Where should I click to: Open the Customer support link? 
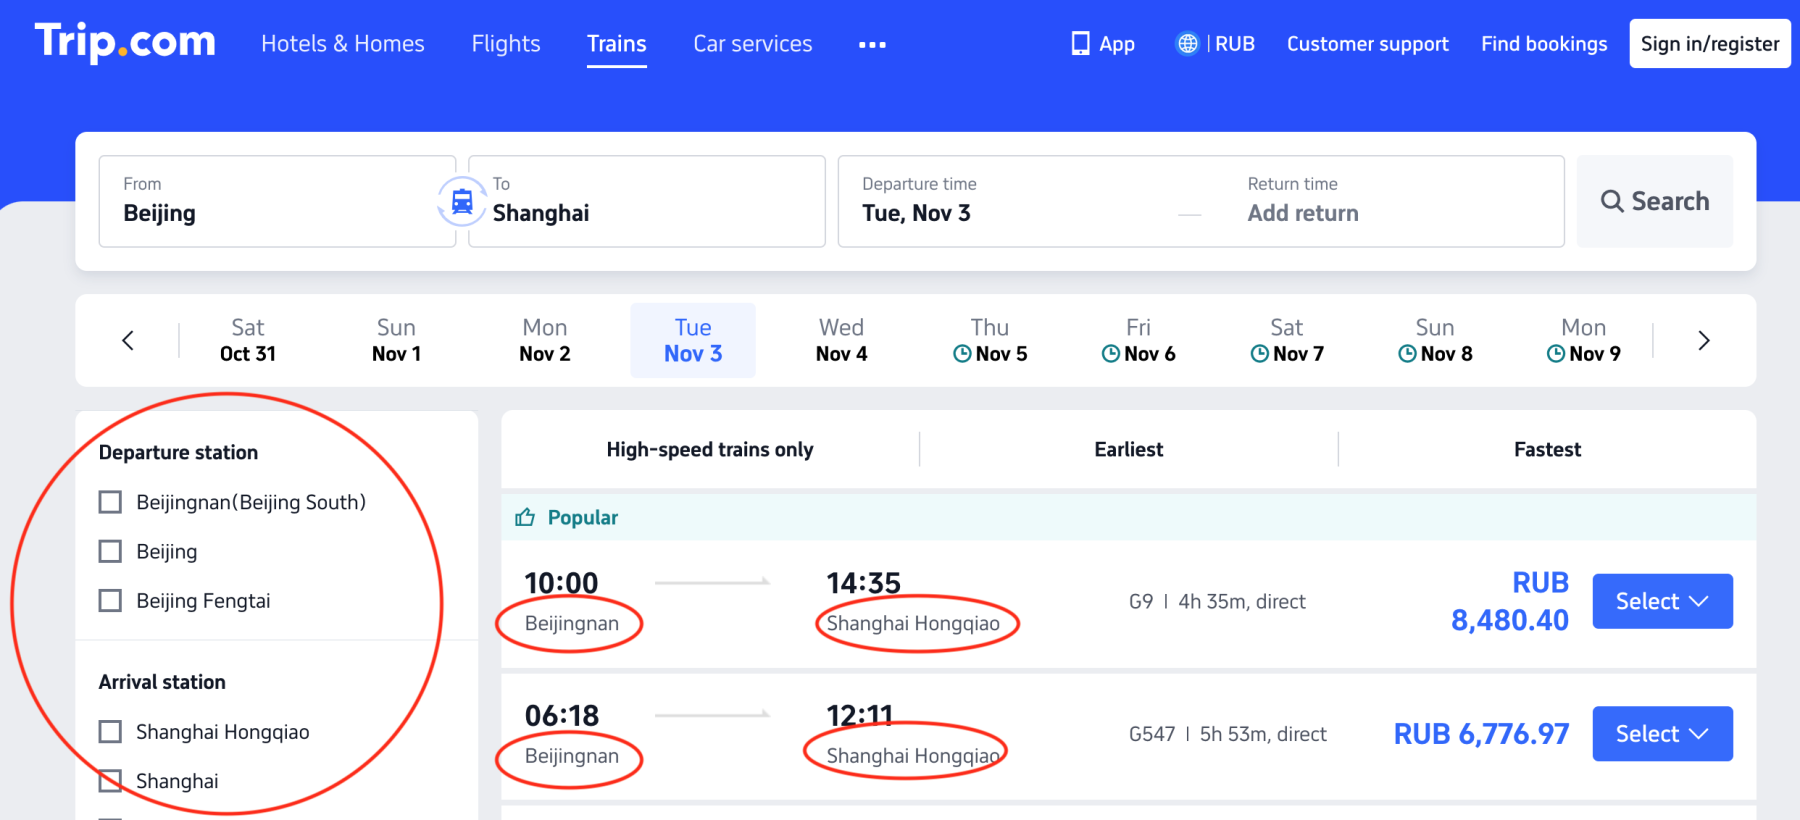click(x=1368, y=44)
